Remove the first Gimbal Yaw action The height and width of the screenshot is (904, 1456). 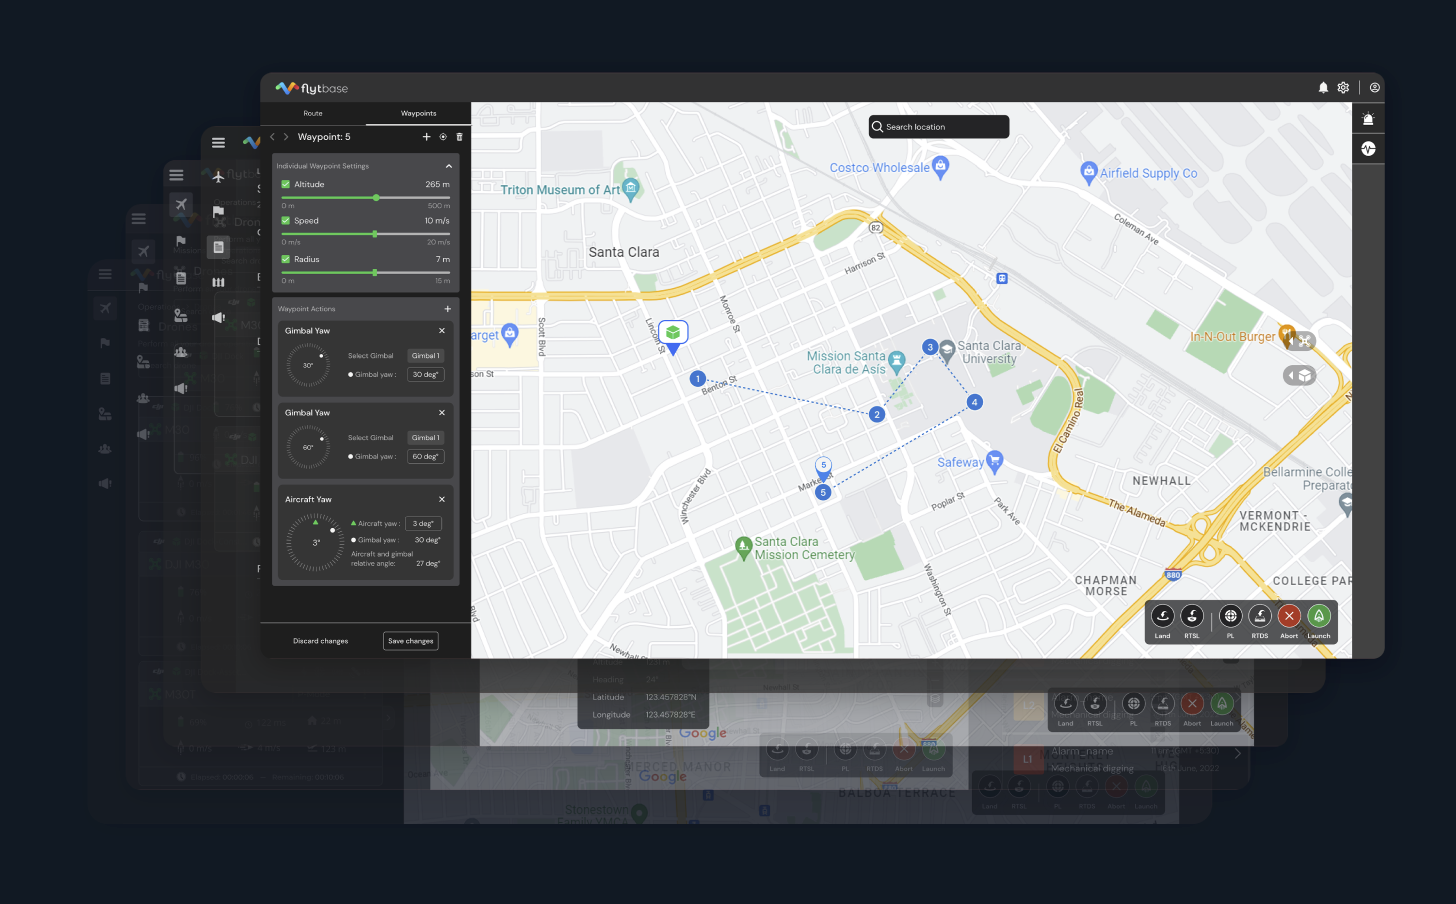click(x=442, y=331)
